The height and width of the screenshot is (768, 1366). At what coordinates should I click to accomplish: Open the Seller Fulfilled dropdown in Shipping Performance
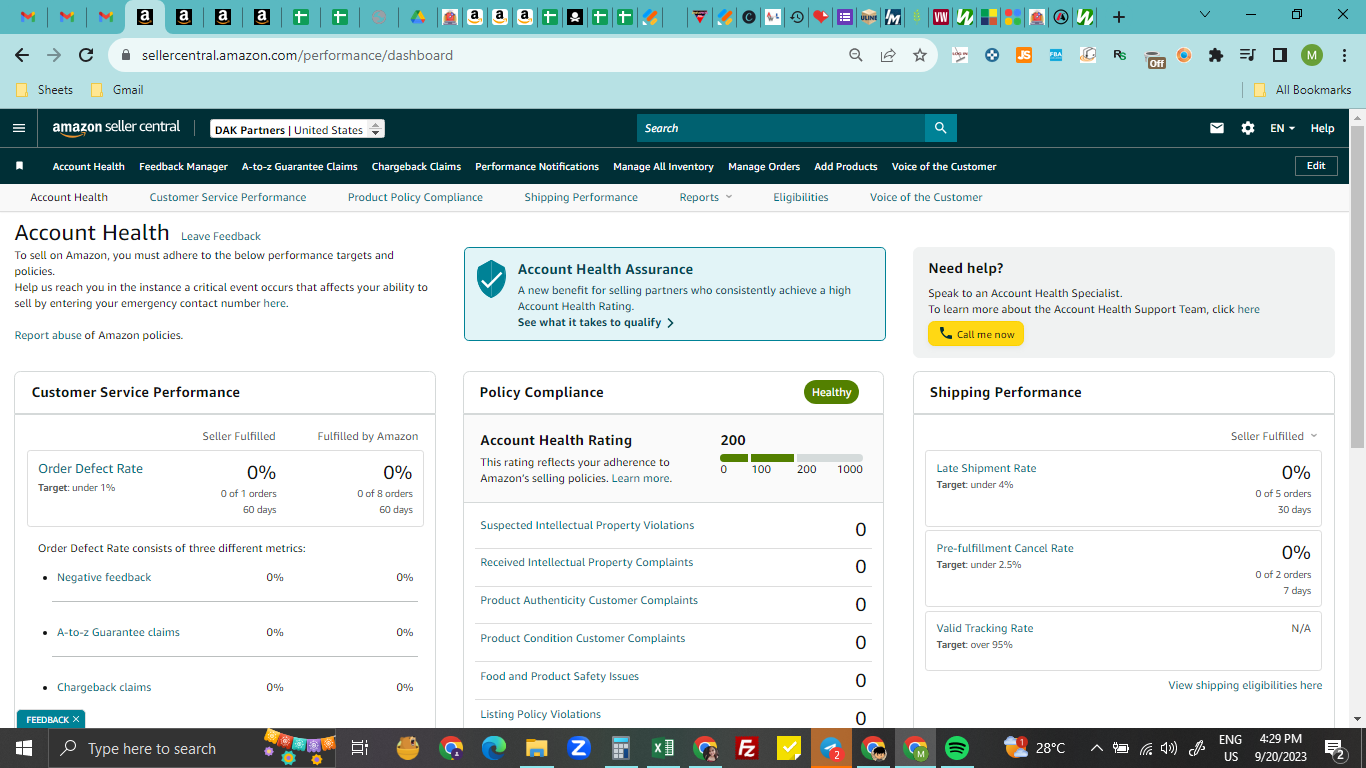[x=1274, y=436]
